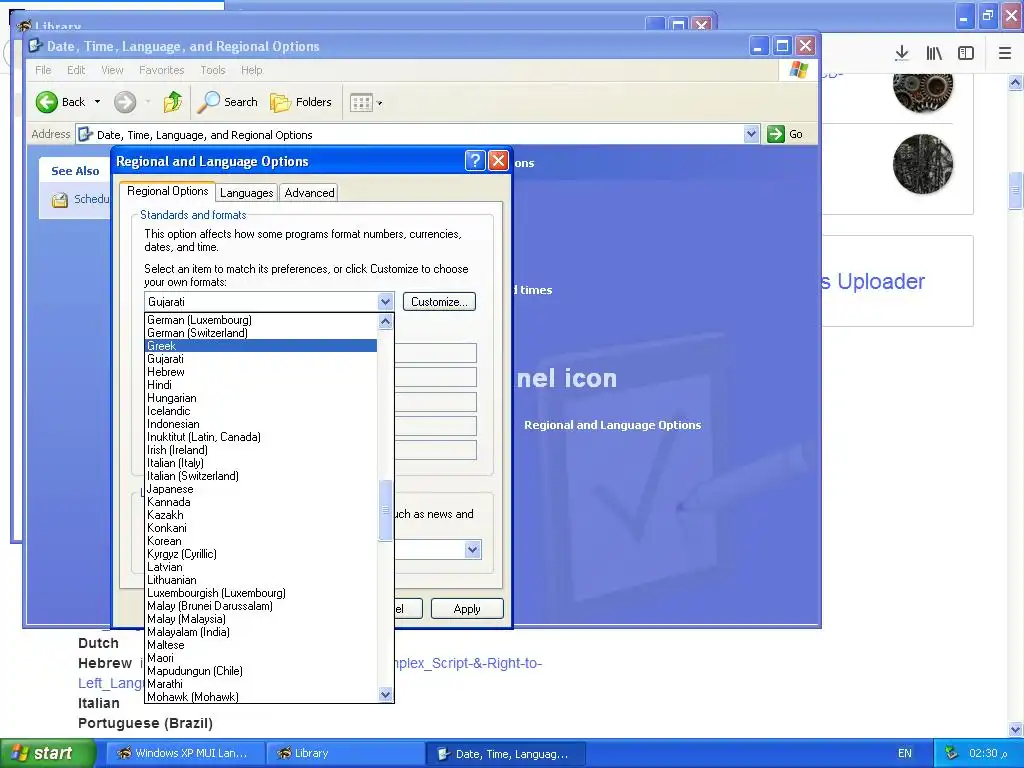Pick Korean from the list
1024x768 pixels.
(x=261, y=541)
